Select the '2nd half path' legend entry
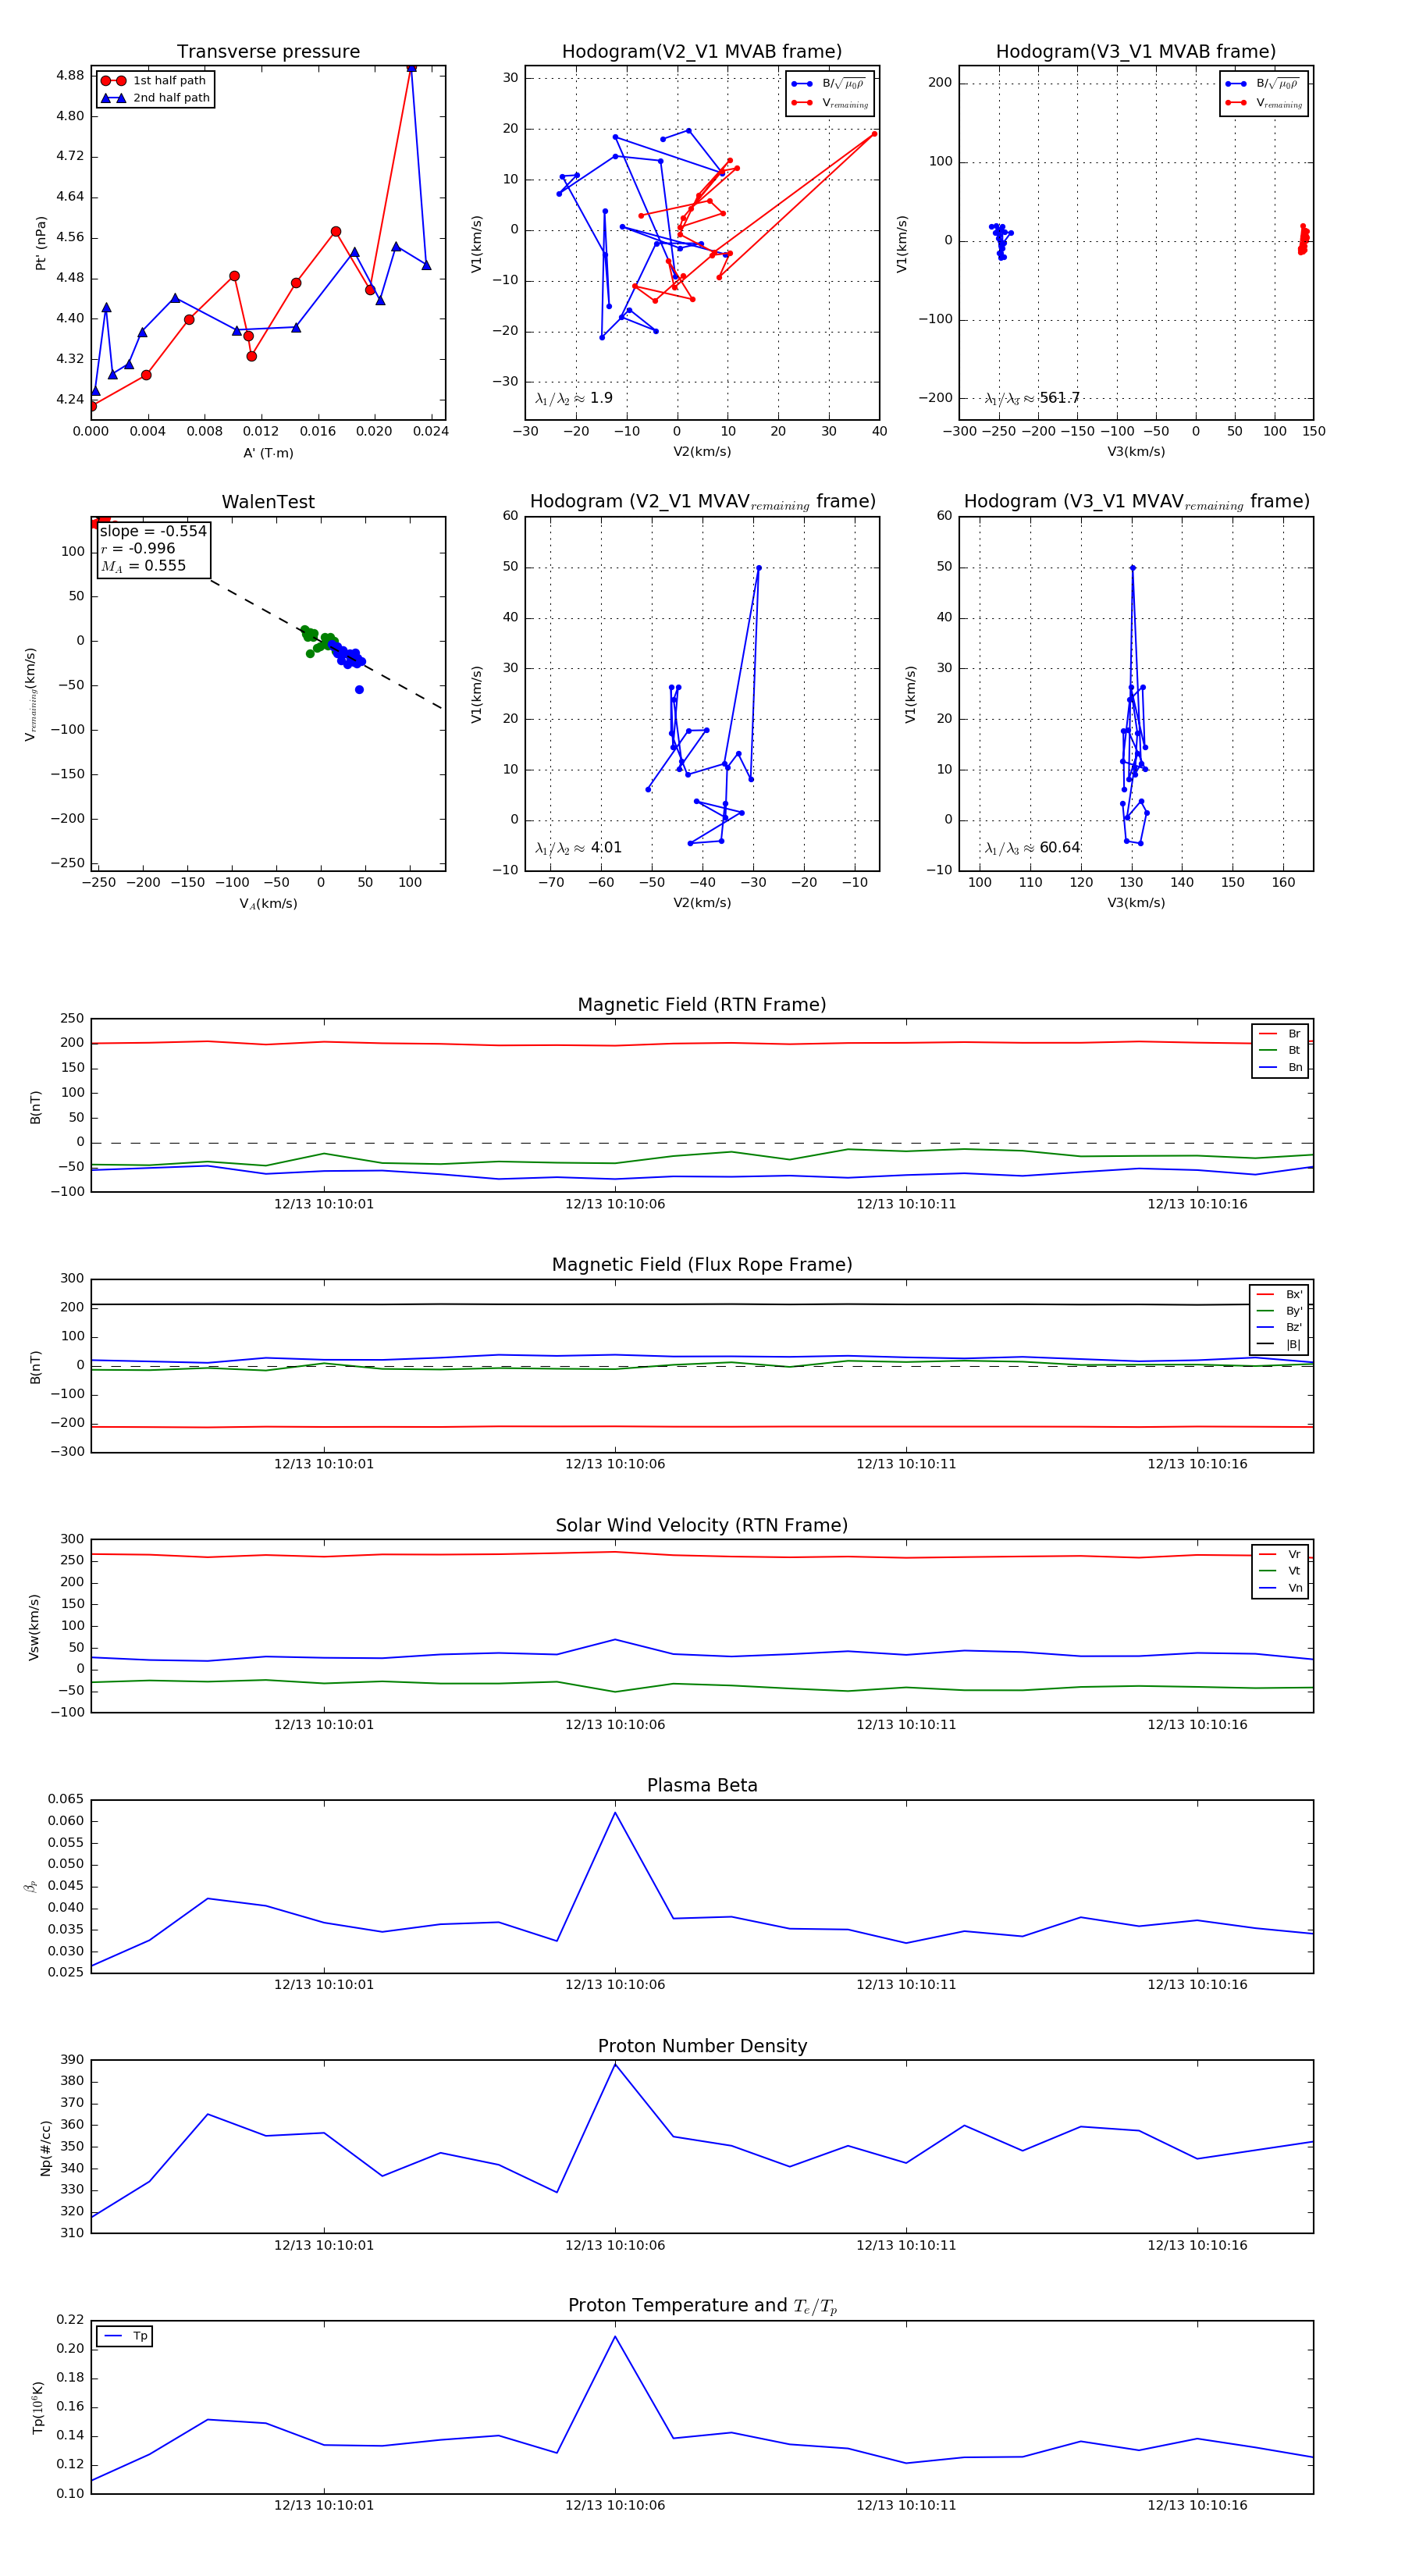1405x2576 pixels. point(155,98)
